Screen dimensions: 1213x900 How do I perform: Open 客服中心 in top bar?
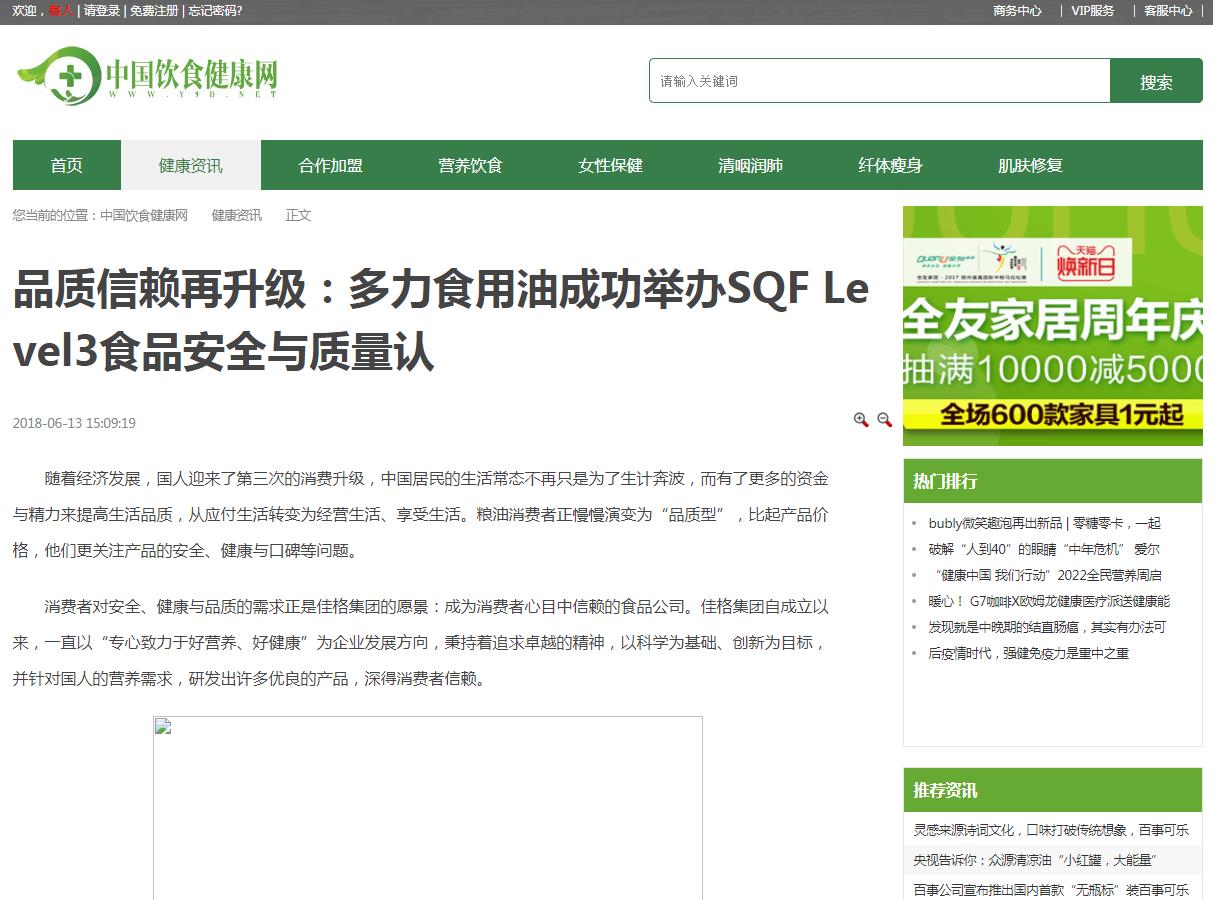coord(1168,11)
